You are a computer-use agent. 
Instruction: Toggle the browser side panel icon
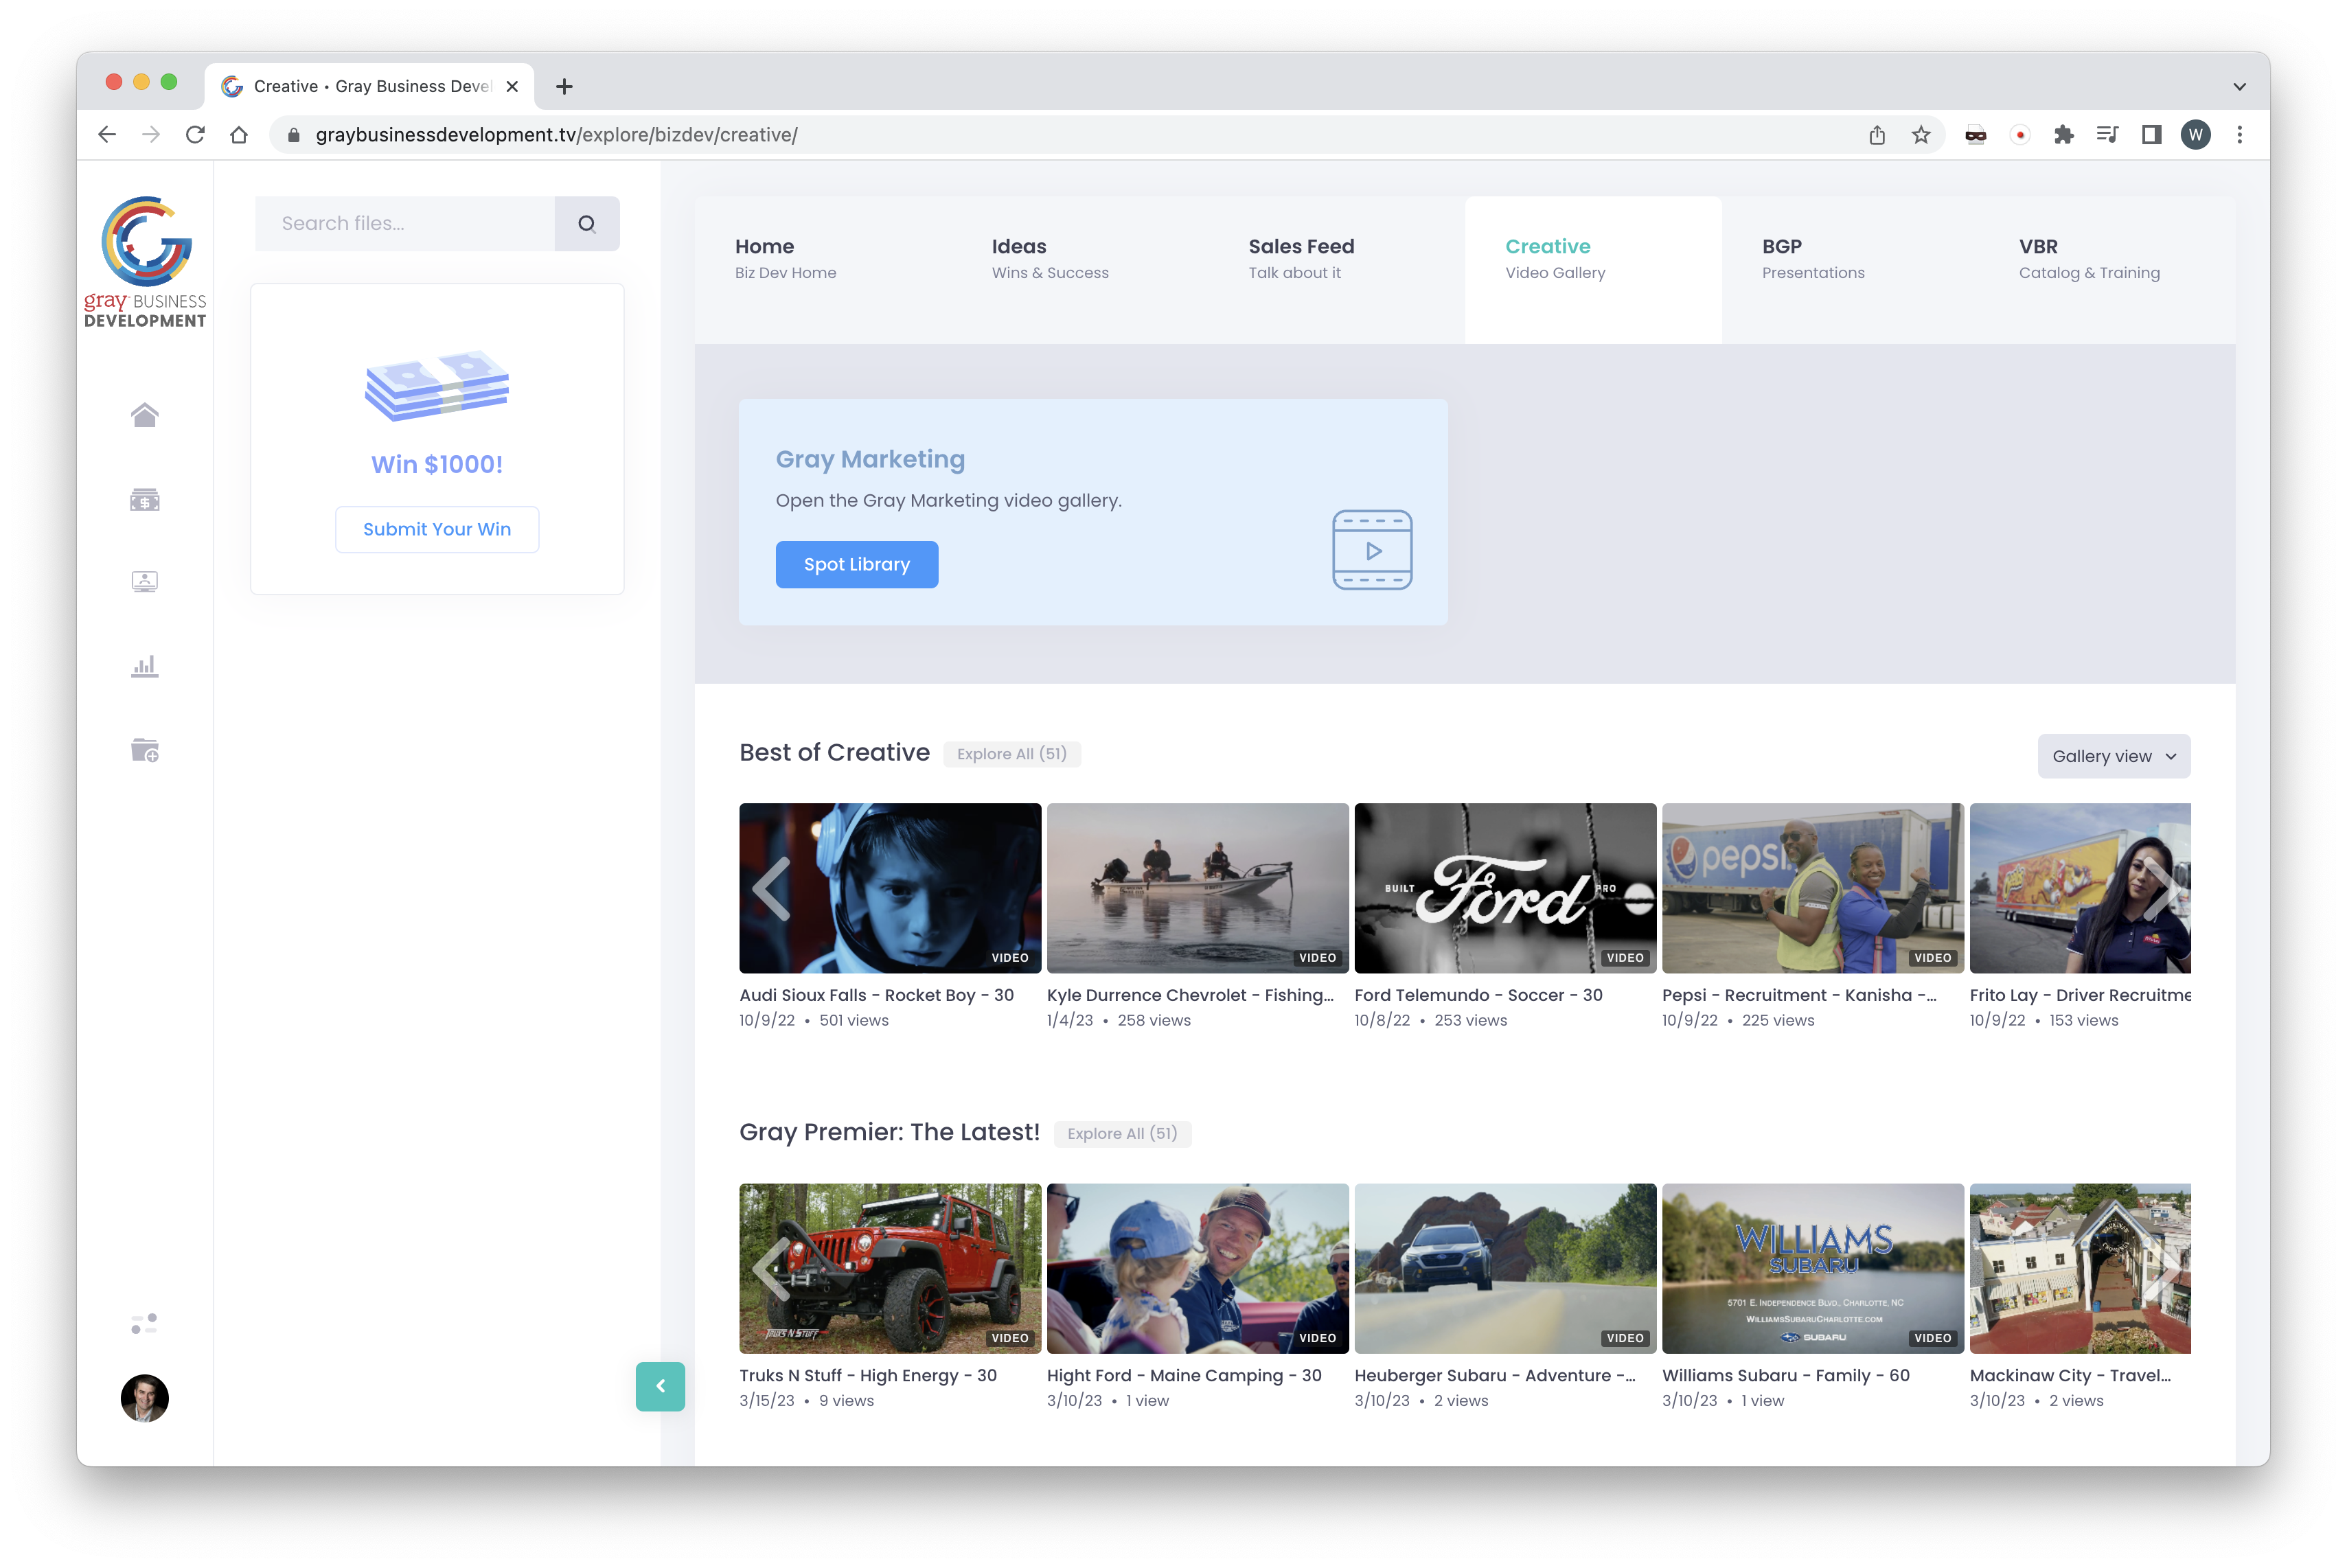(2151, 135)
